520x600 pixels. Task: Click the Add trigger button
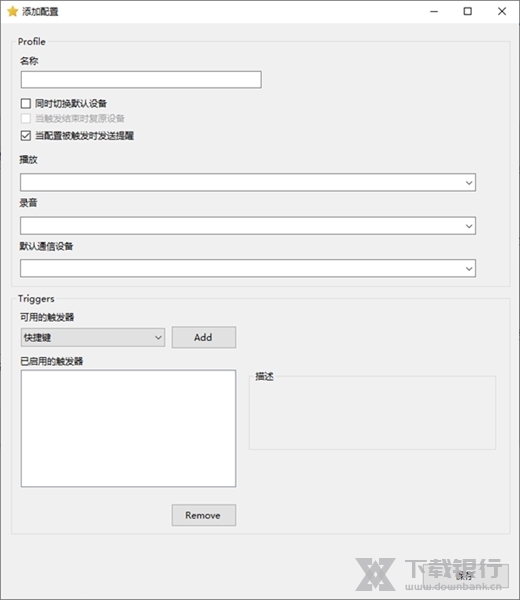click(204, 337)
